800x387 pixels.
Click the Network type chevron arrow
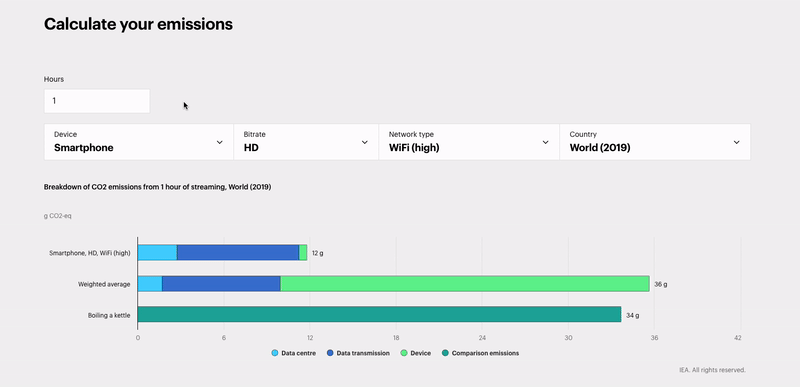(545, 142)
